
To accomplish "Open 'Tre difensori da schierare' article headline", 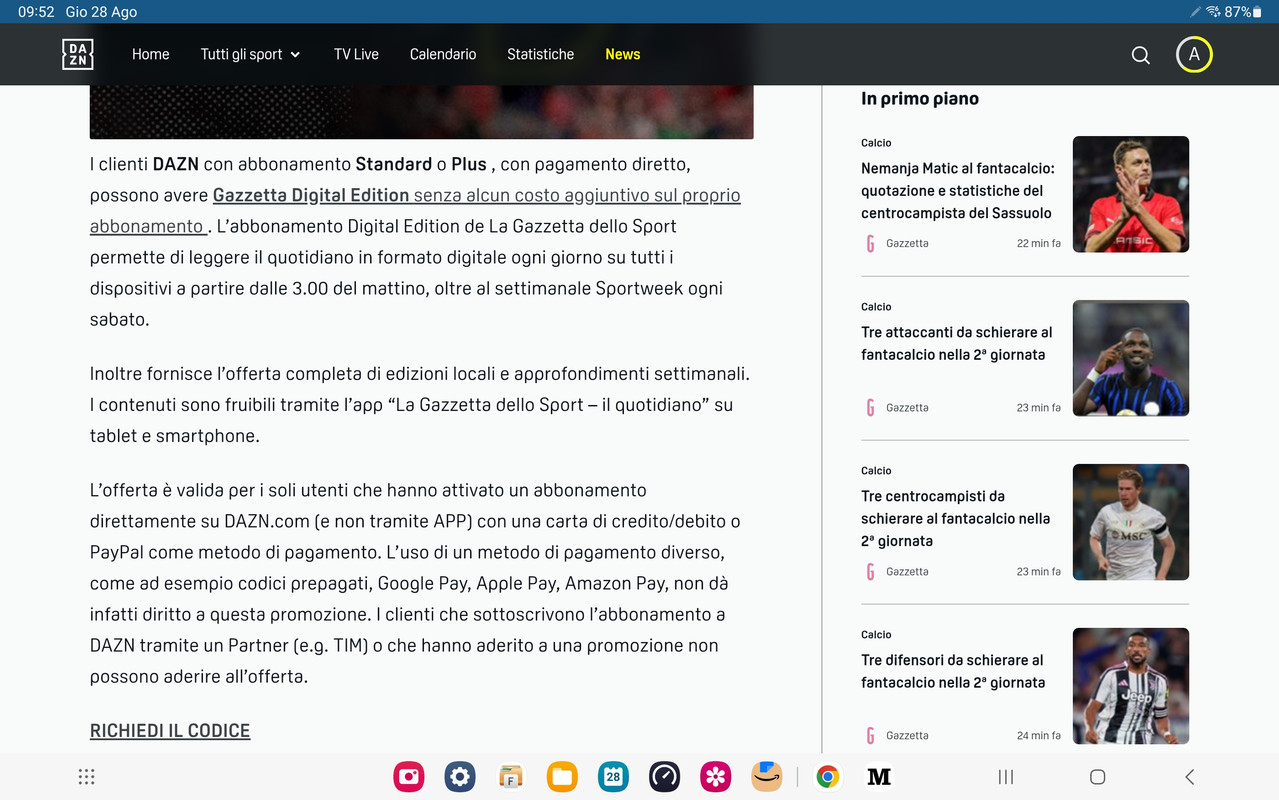I will coord(953,671).
